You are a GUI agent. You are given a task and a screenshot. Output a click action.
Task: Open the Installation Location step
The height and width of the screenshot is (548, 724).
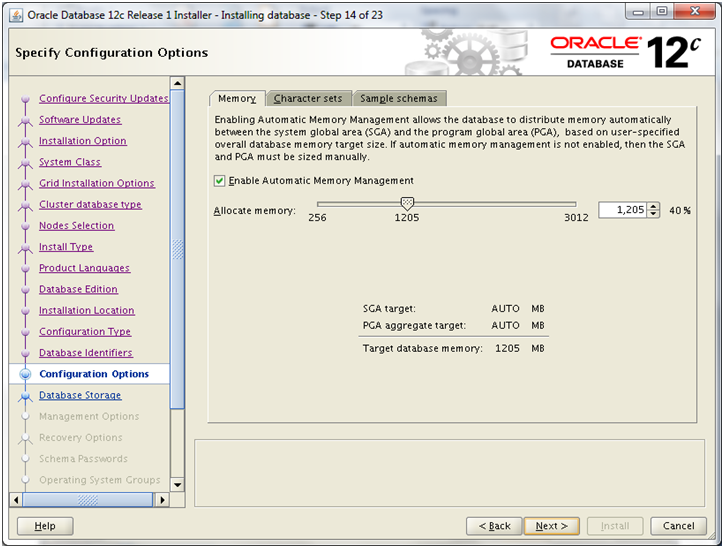tap(87, 311)
